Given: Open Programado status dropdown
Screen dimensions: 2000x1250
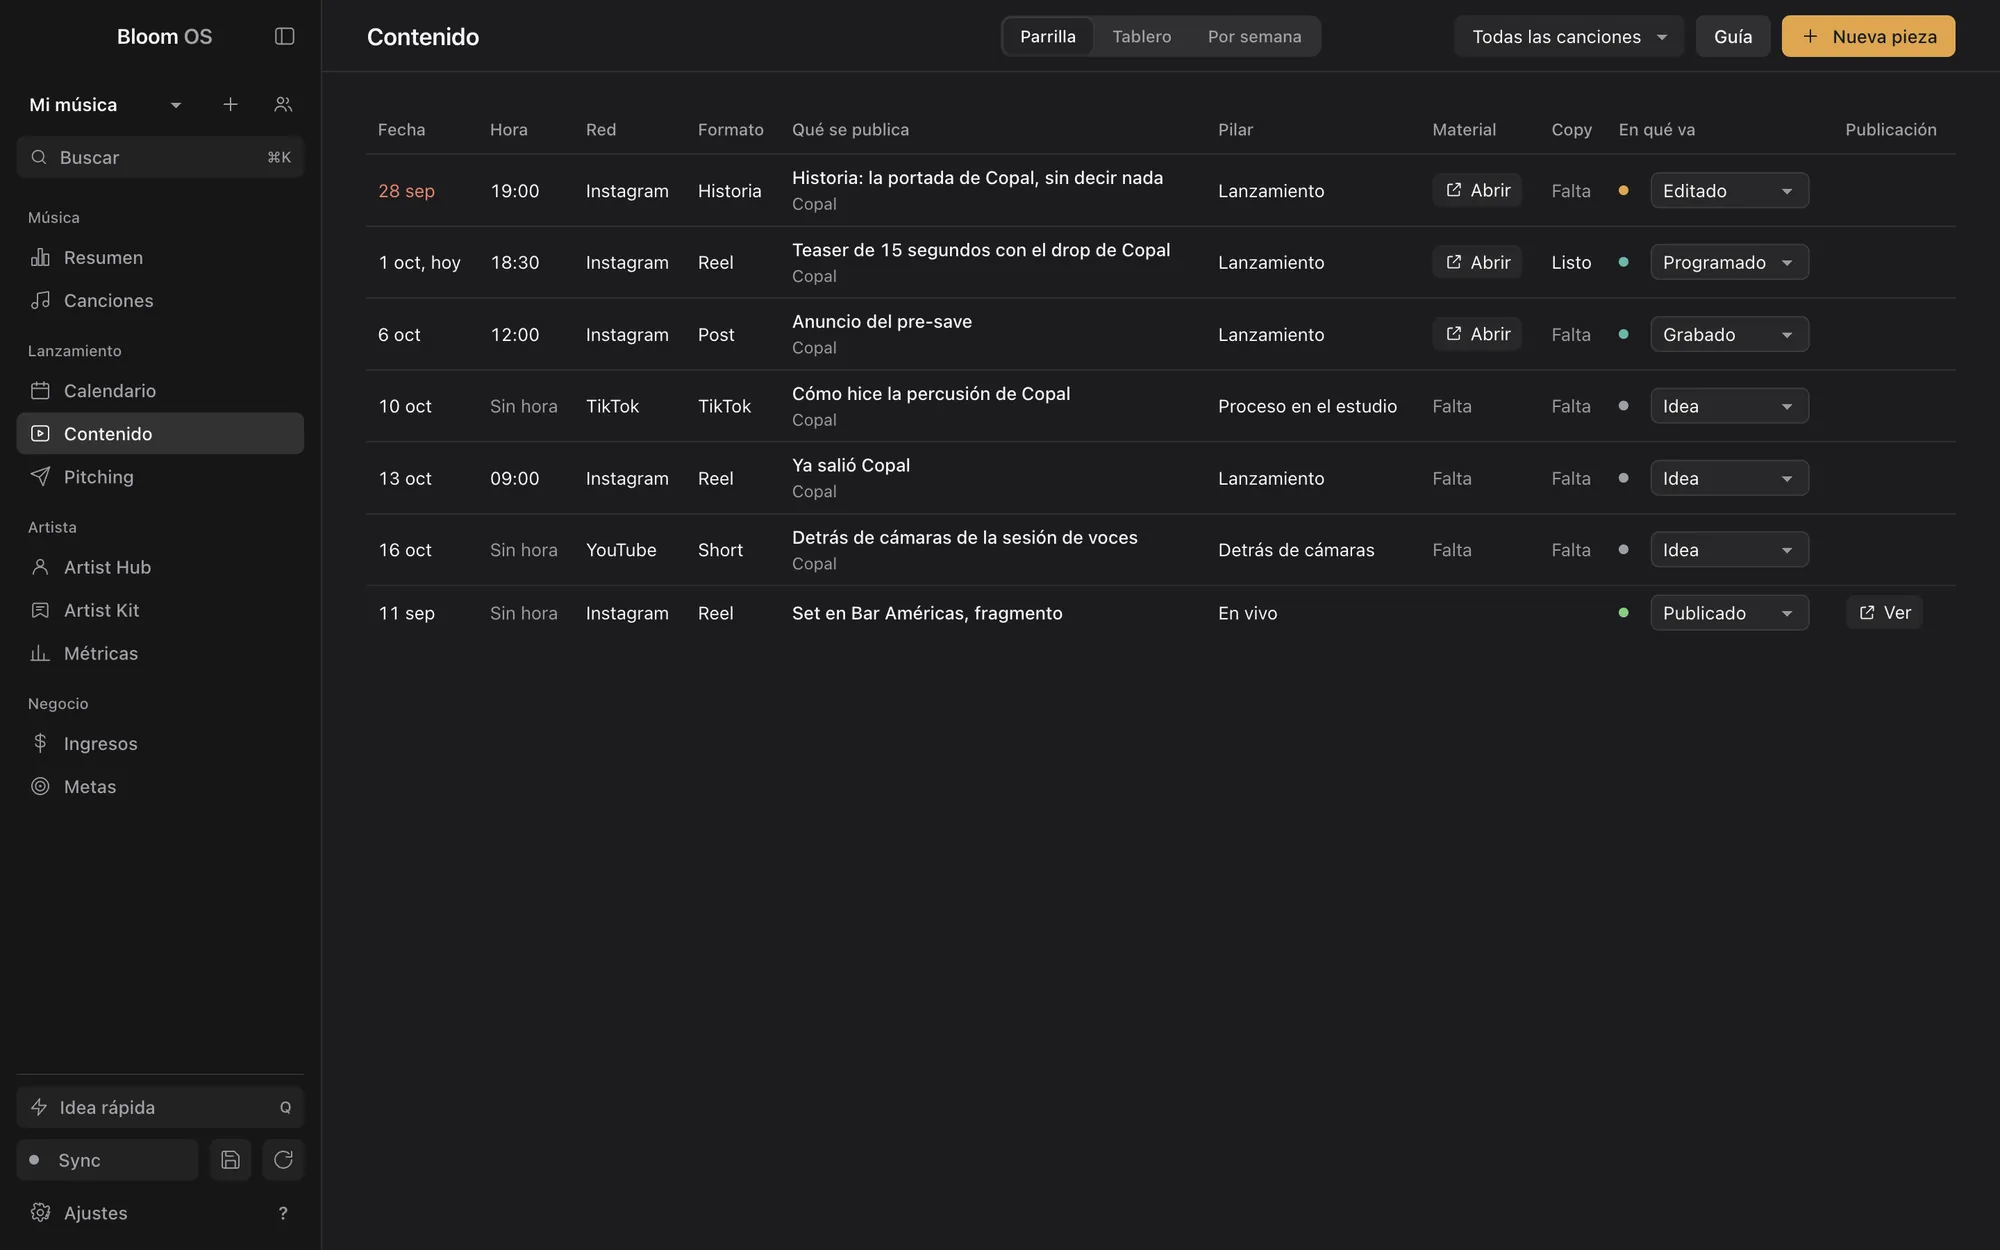Looking at the screenshot, I should 1729,262.
